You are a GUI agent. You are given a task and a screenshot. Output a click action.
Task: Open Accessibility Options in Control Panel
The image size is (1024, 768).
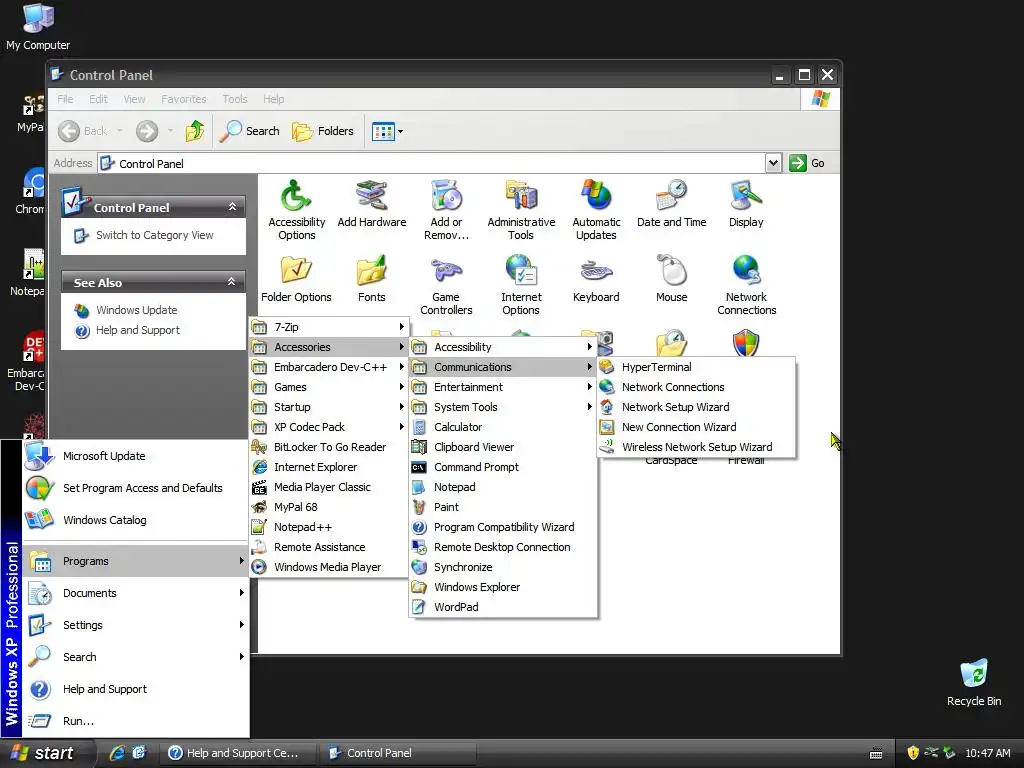(296, 210)
